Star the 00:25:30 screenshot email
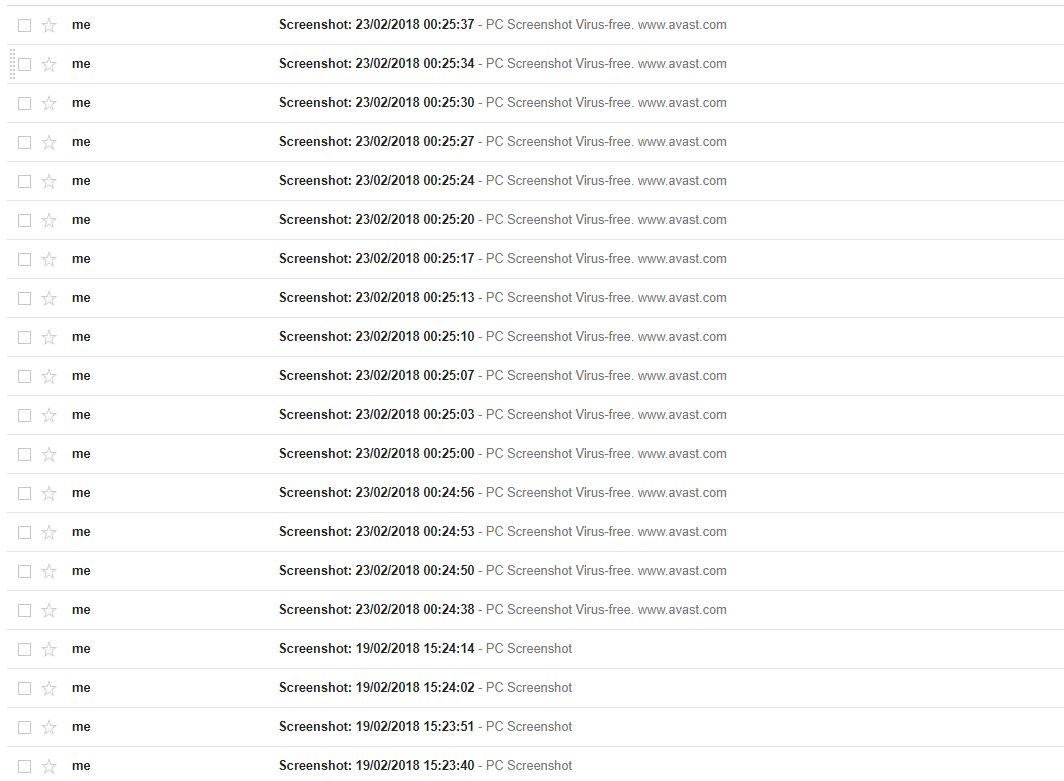The height and width of the screenshot is (781, 1064). 49,103
